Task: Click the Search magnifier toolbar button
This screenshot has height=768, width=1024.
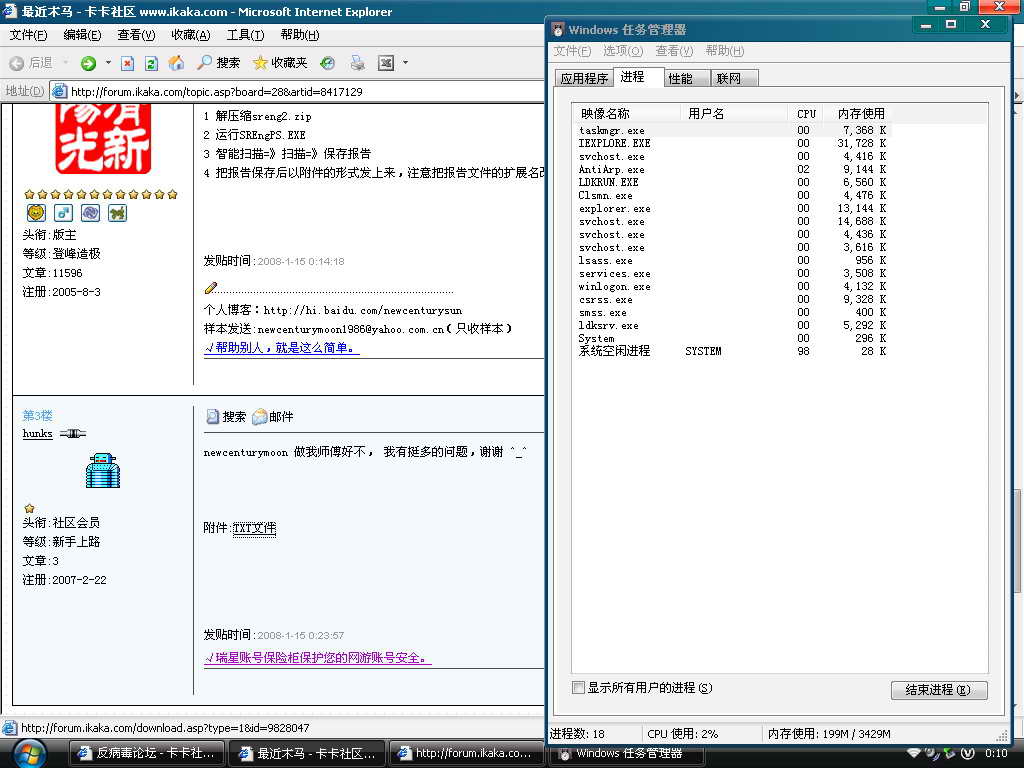Action: pyautogui.click(x=219, y=63)
